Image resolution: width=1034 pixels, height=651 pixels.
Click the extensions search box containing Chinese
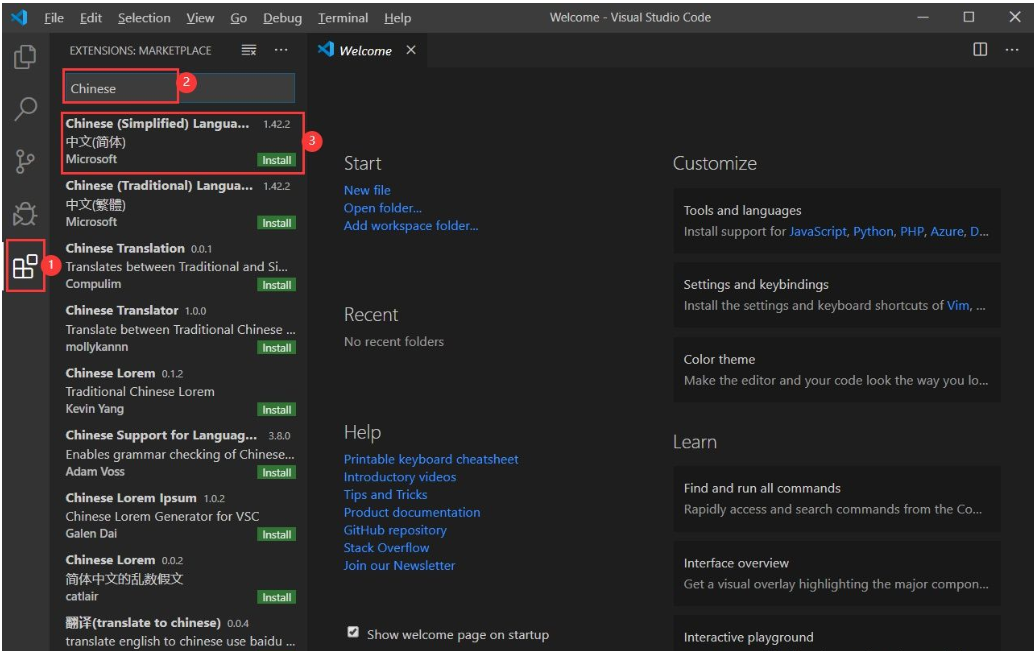pyautogui.click(x=180, y=88)
